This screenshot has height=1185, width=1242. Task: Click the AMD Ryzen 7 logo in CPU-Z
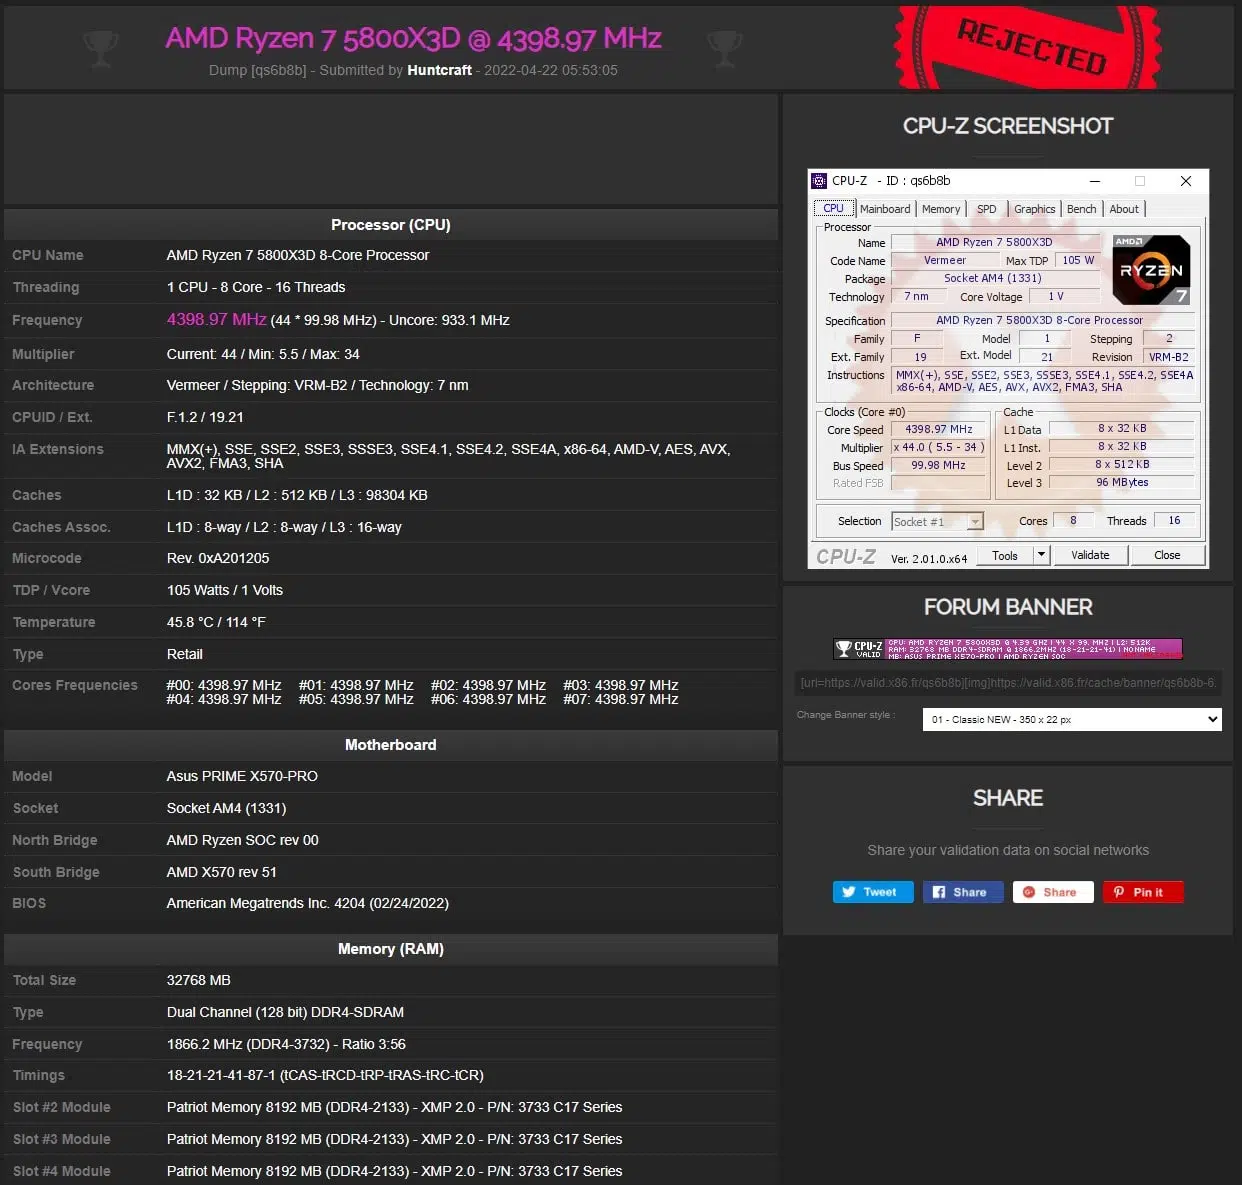1151,270
